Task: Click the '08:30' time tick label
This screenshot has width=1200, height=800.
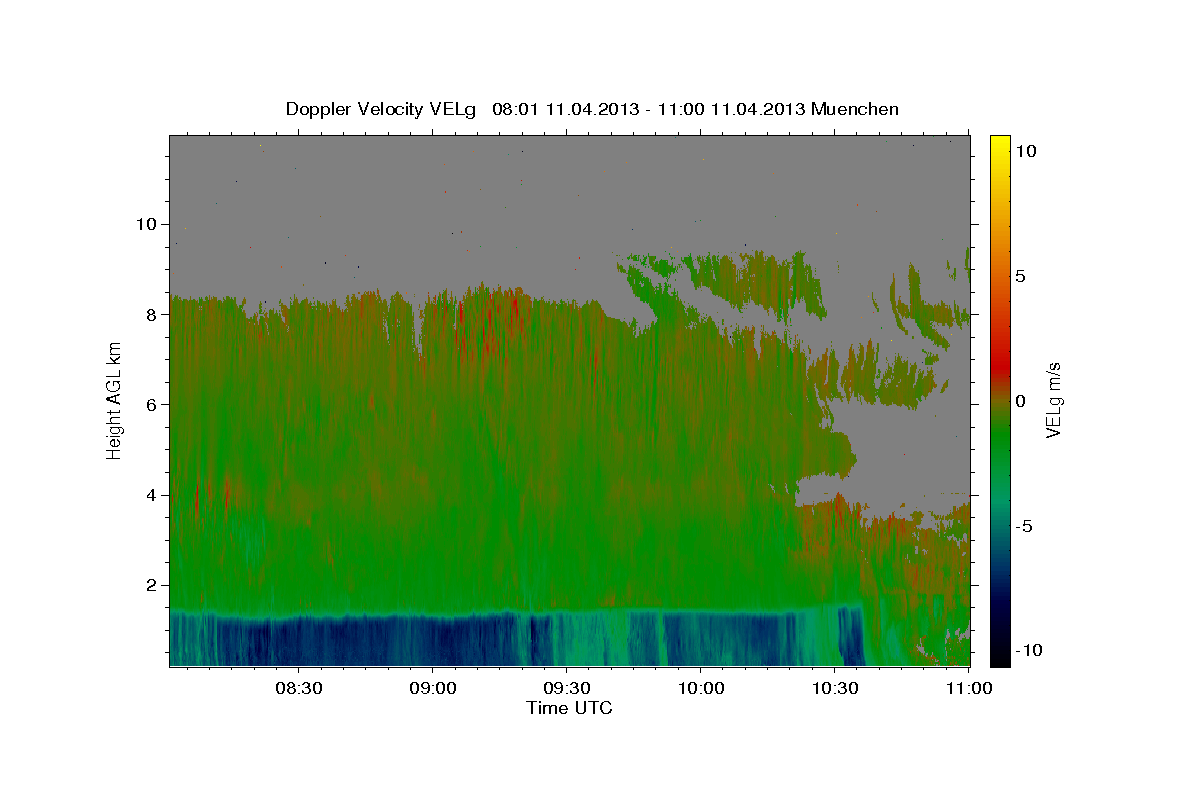Action: pos(298,688)
